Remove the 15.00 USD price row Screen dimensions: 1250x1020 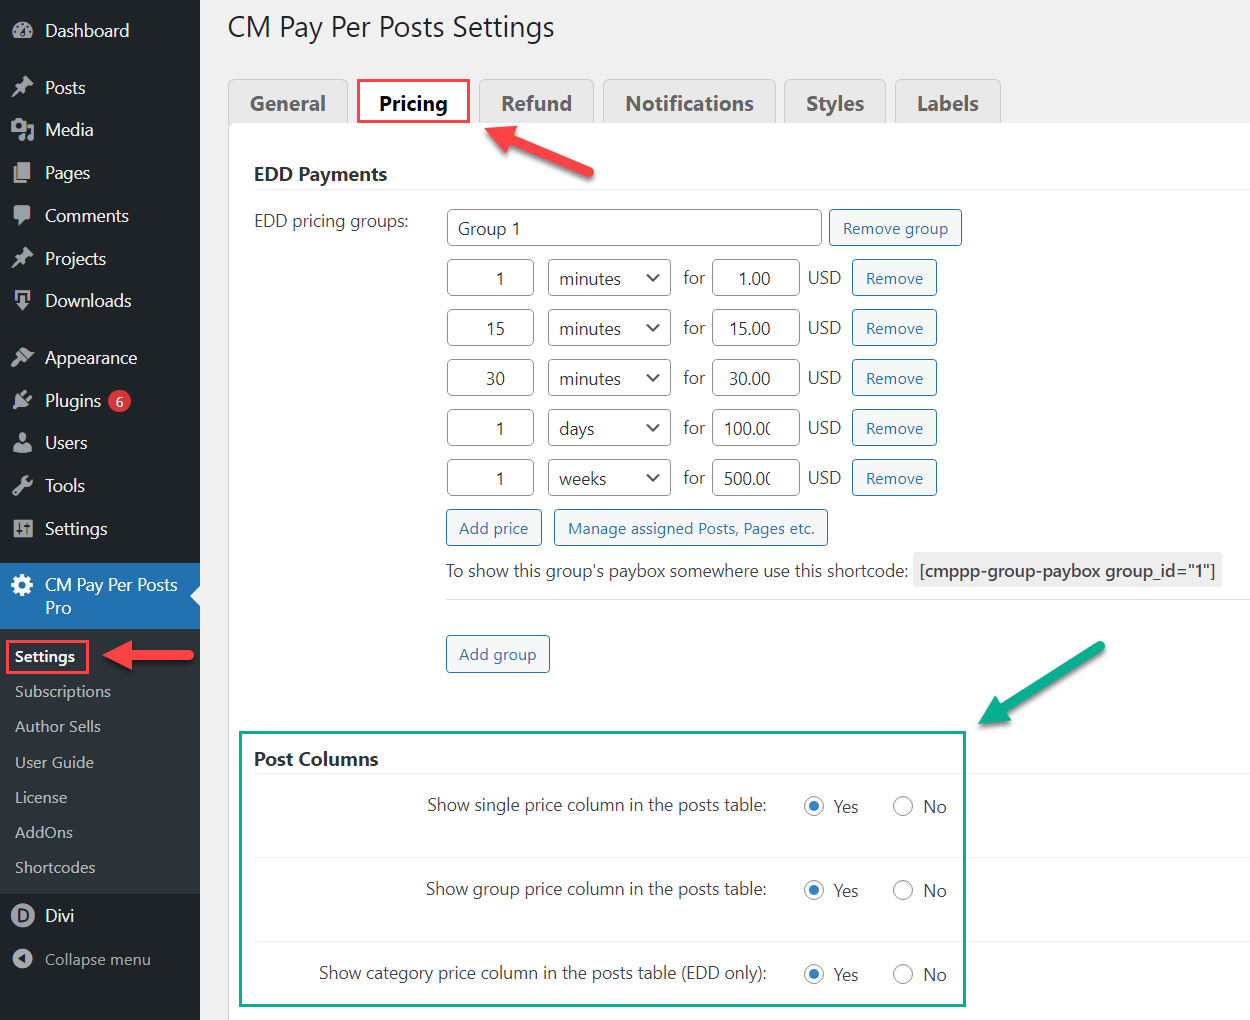click(894, 328)
